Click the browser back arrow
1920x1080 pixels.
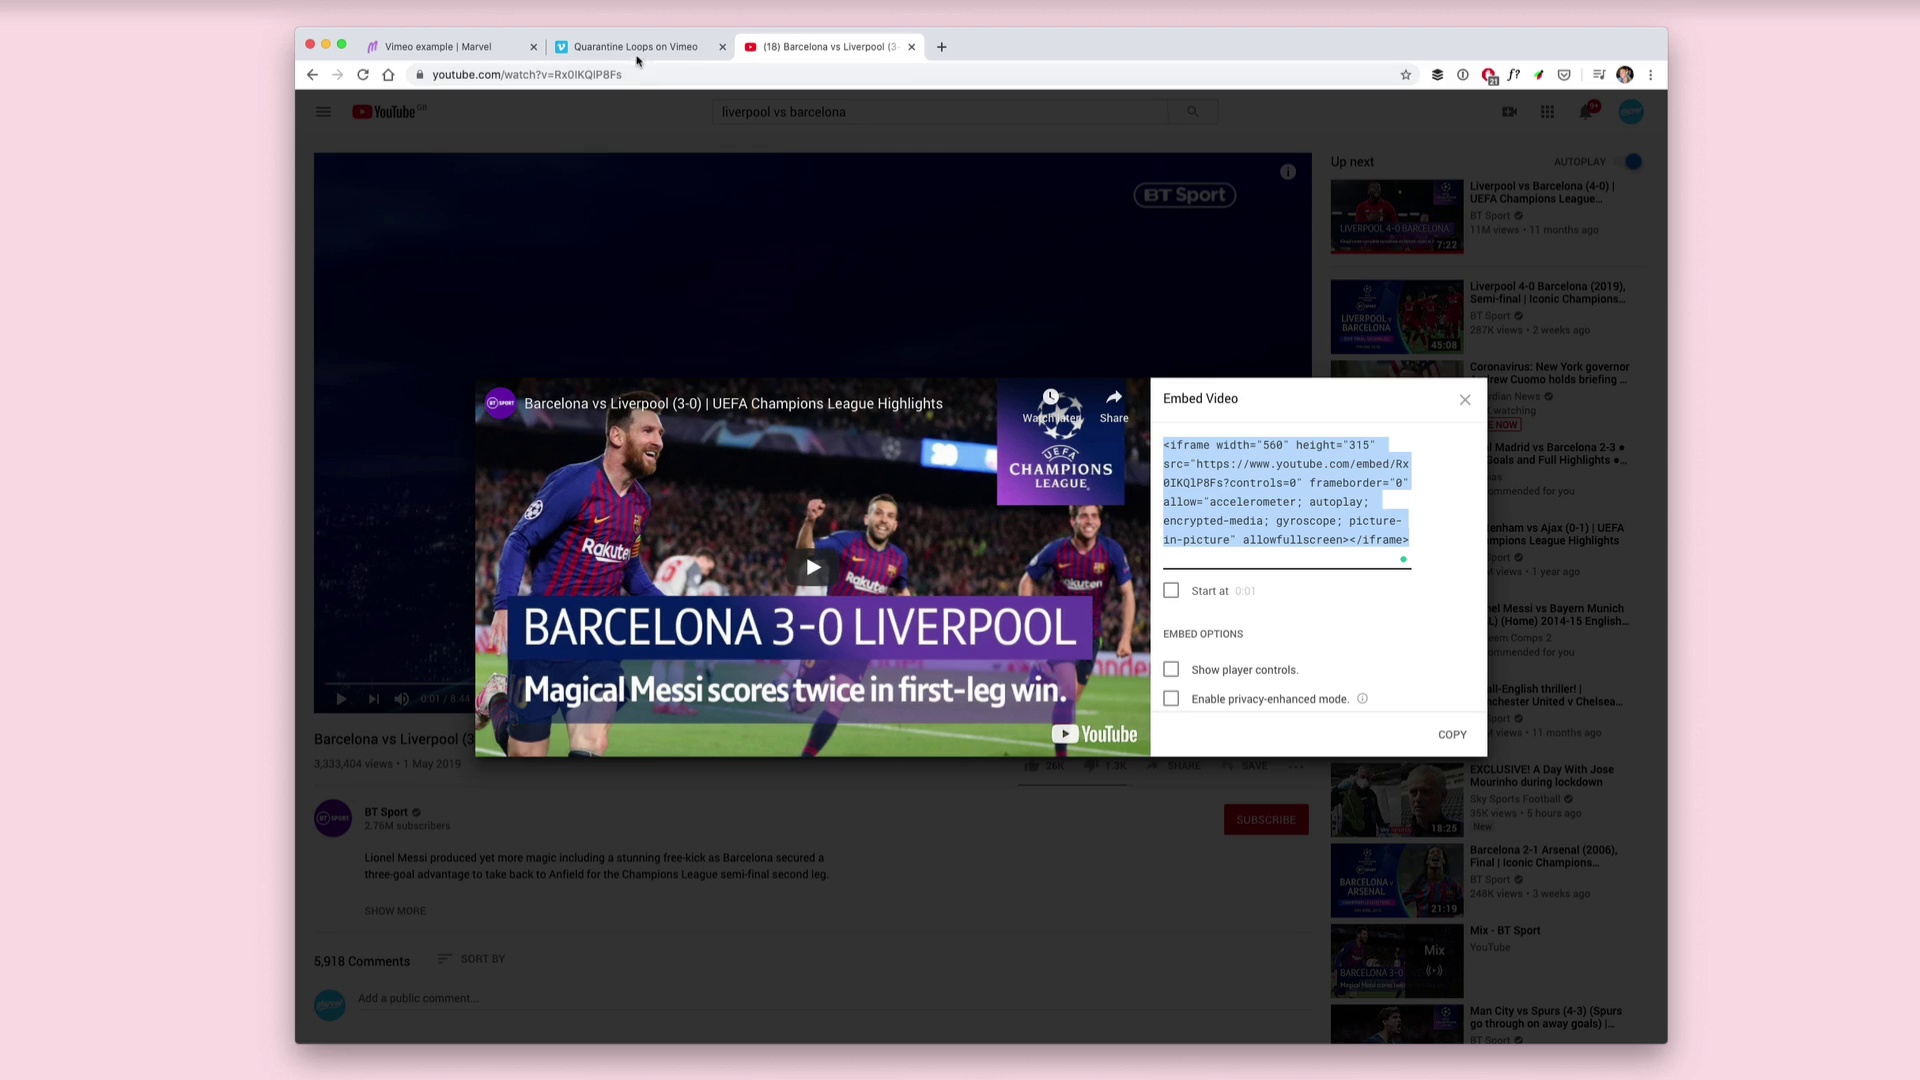[312, 75]
